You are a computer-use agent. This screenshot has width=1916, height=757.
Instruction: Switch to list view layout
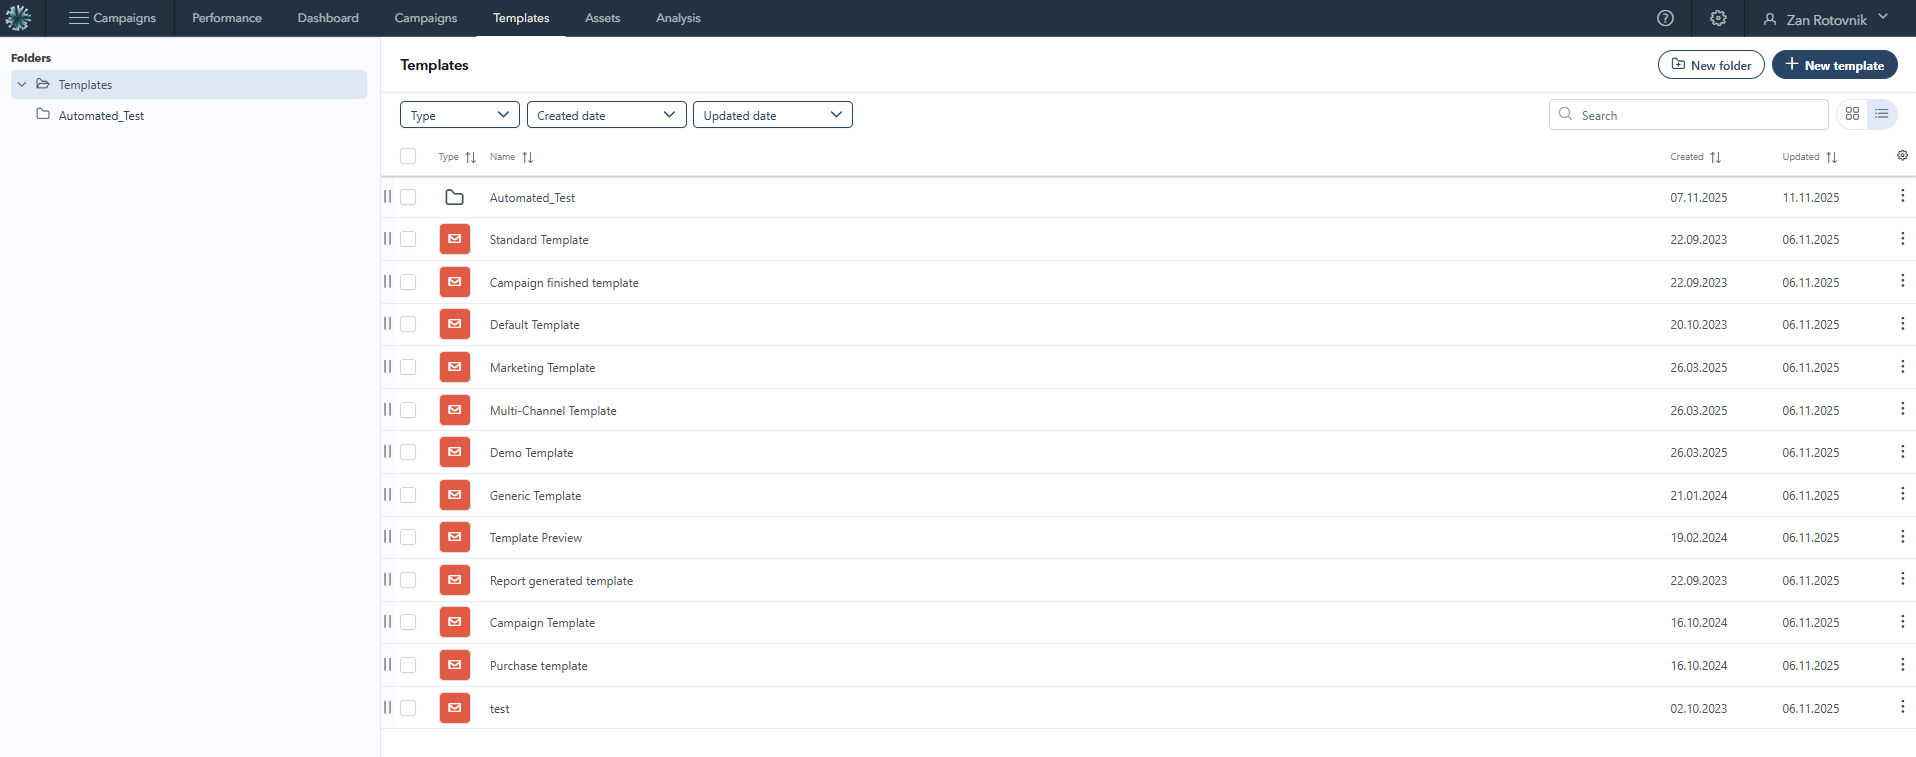coord(1882,114)
